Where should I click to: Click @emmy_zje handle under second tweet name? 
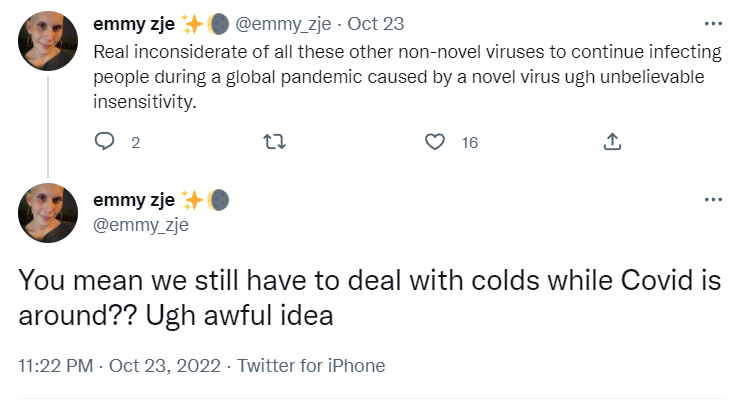click(x=139, y=225)
